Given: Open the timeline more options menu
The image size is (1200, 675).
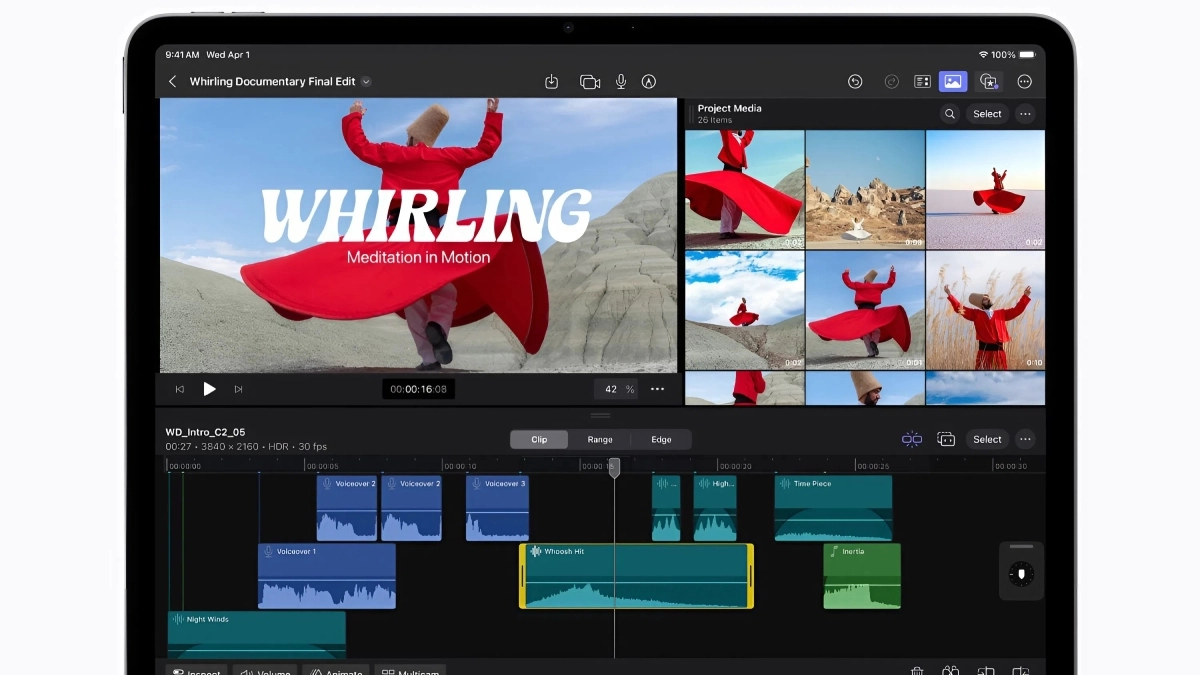Looking at the screenshot, I should click(1025, 439).
